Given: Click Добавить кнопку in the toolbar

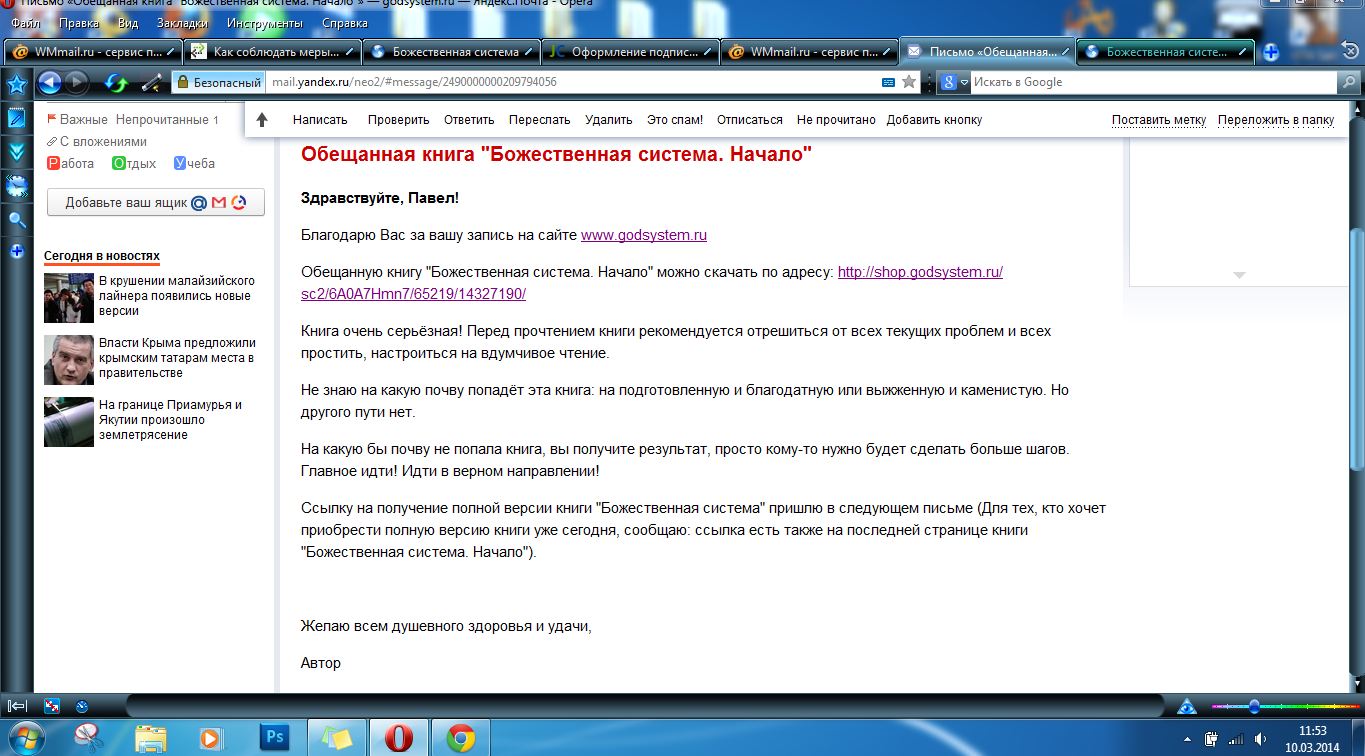Looking at the screenshot, I should tap(934, 120).
